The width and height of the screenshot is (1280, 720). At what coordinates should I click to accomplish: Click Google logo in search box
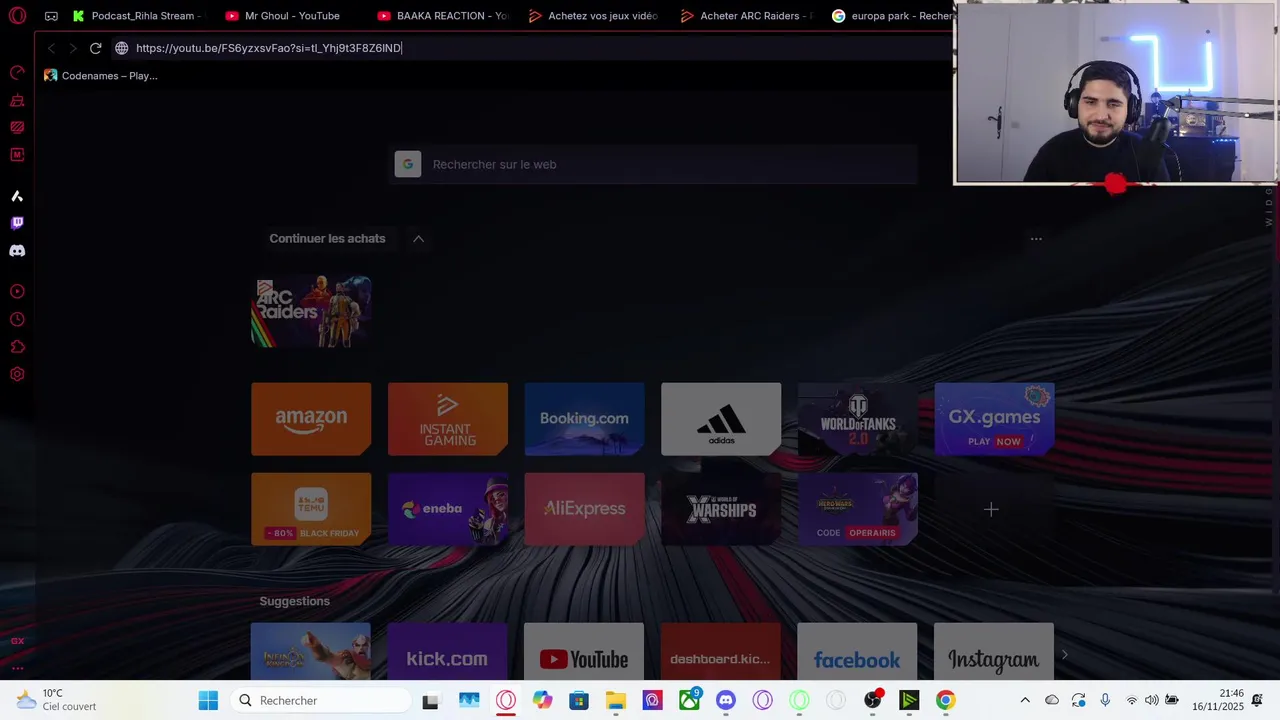(x=408, y=164)
